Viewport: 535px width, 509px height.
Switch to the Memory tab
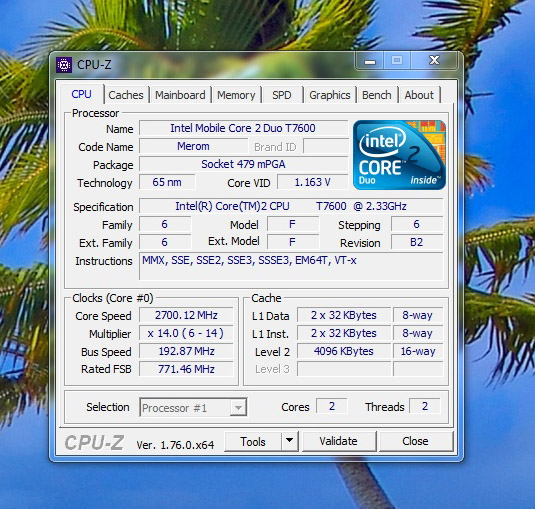236,95
